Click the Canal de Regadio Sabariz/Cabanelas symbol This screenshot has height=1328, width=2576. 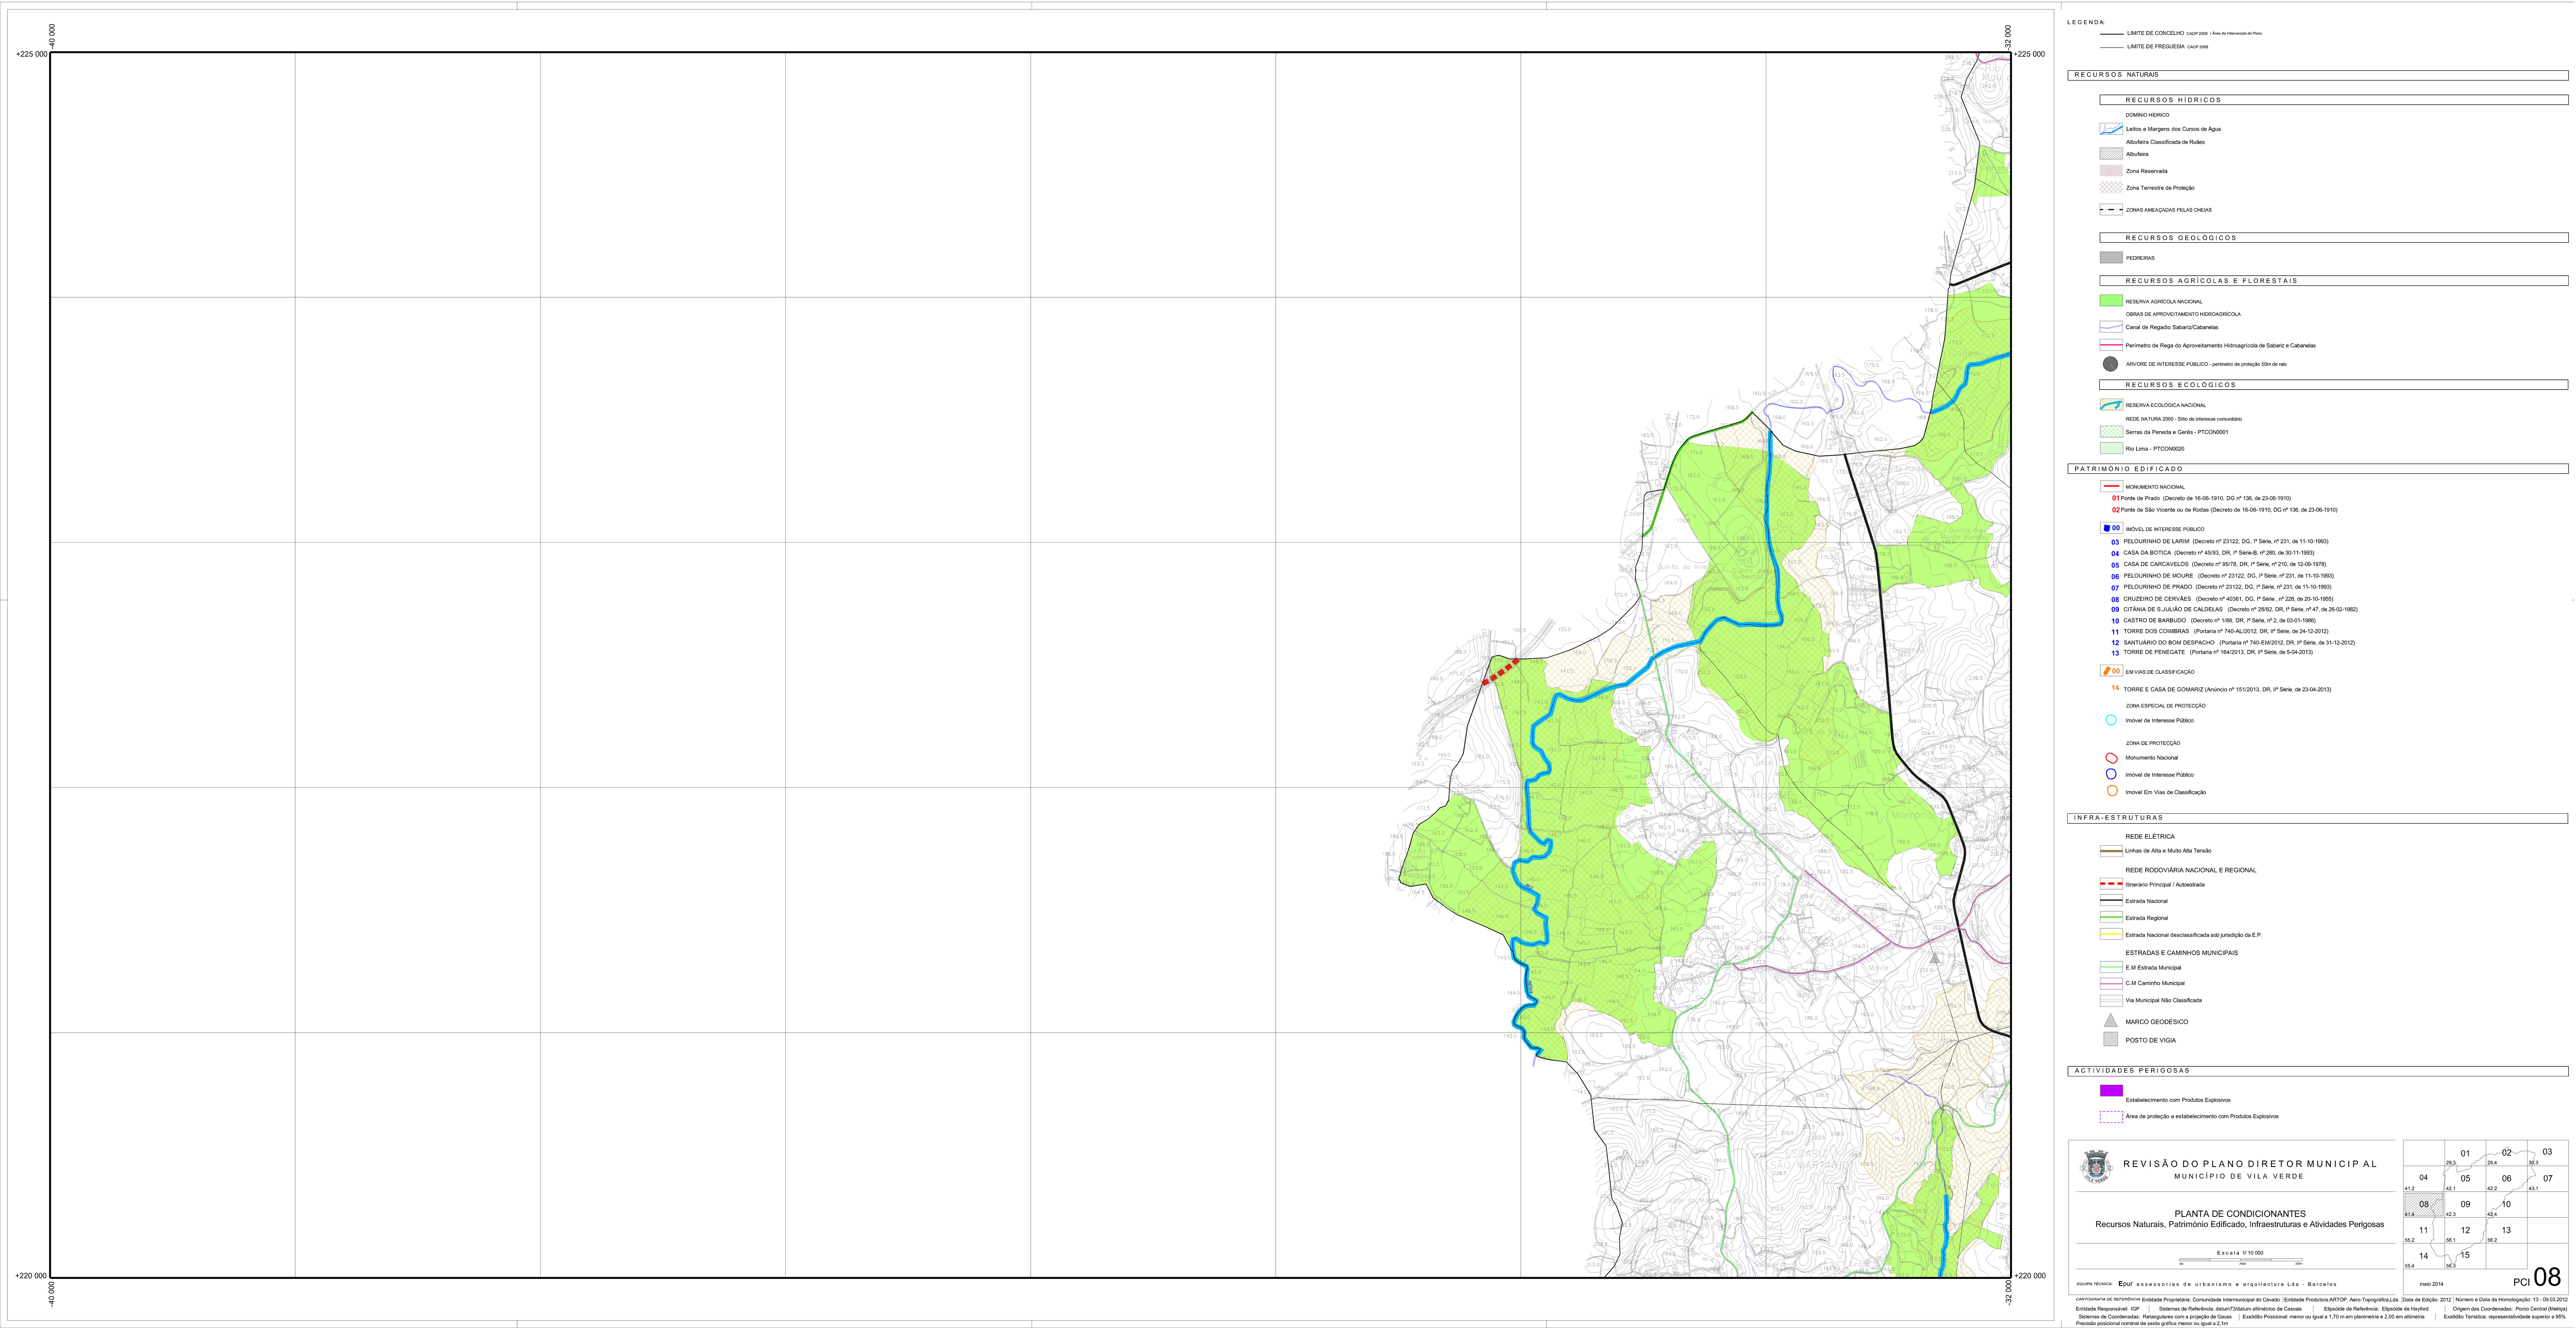point(2111,327)
